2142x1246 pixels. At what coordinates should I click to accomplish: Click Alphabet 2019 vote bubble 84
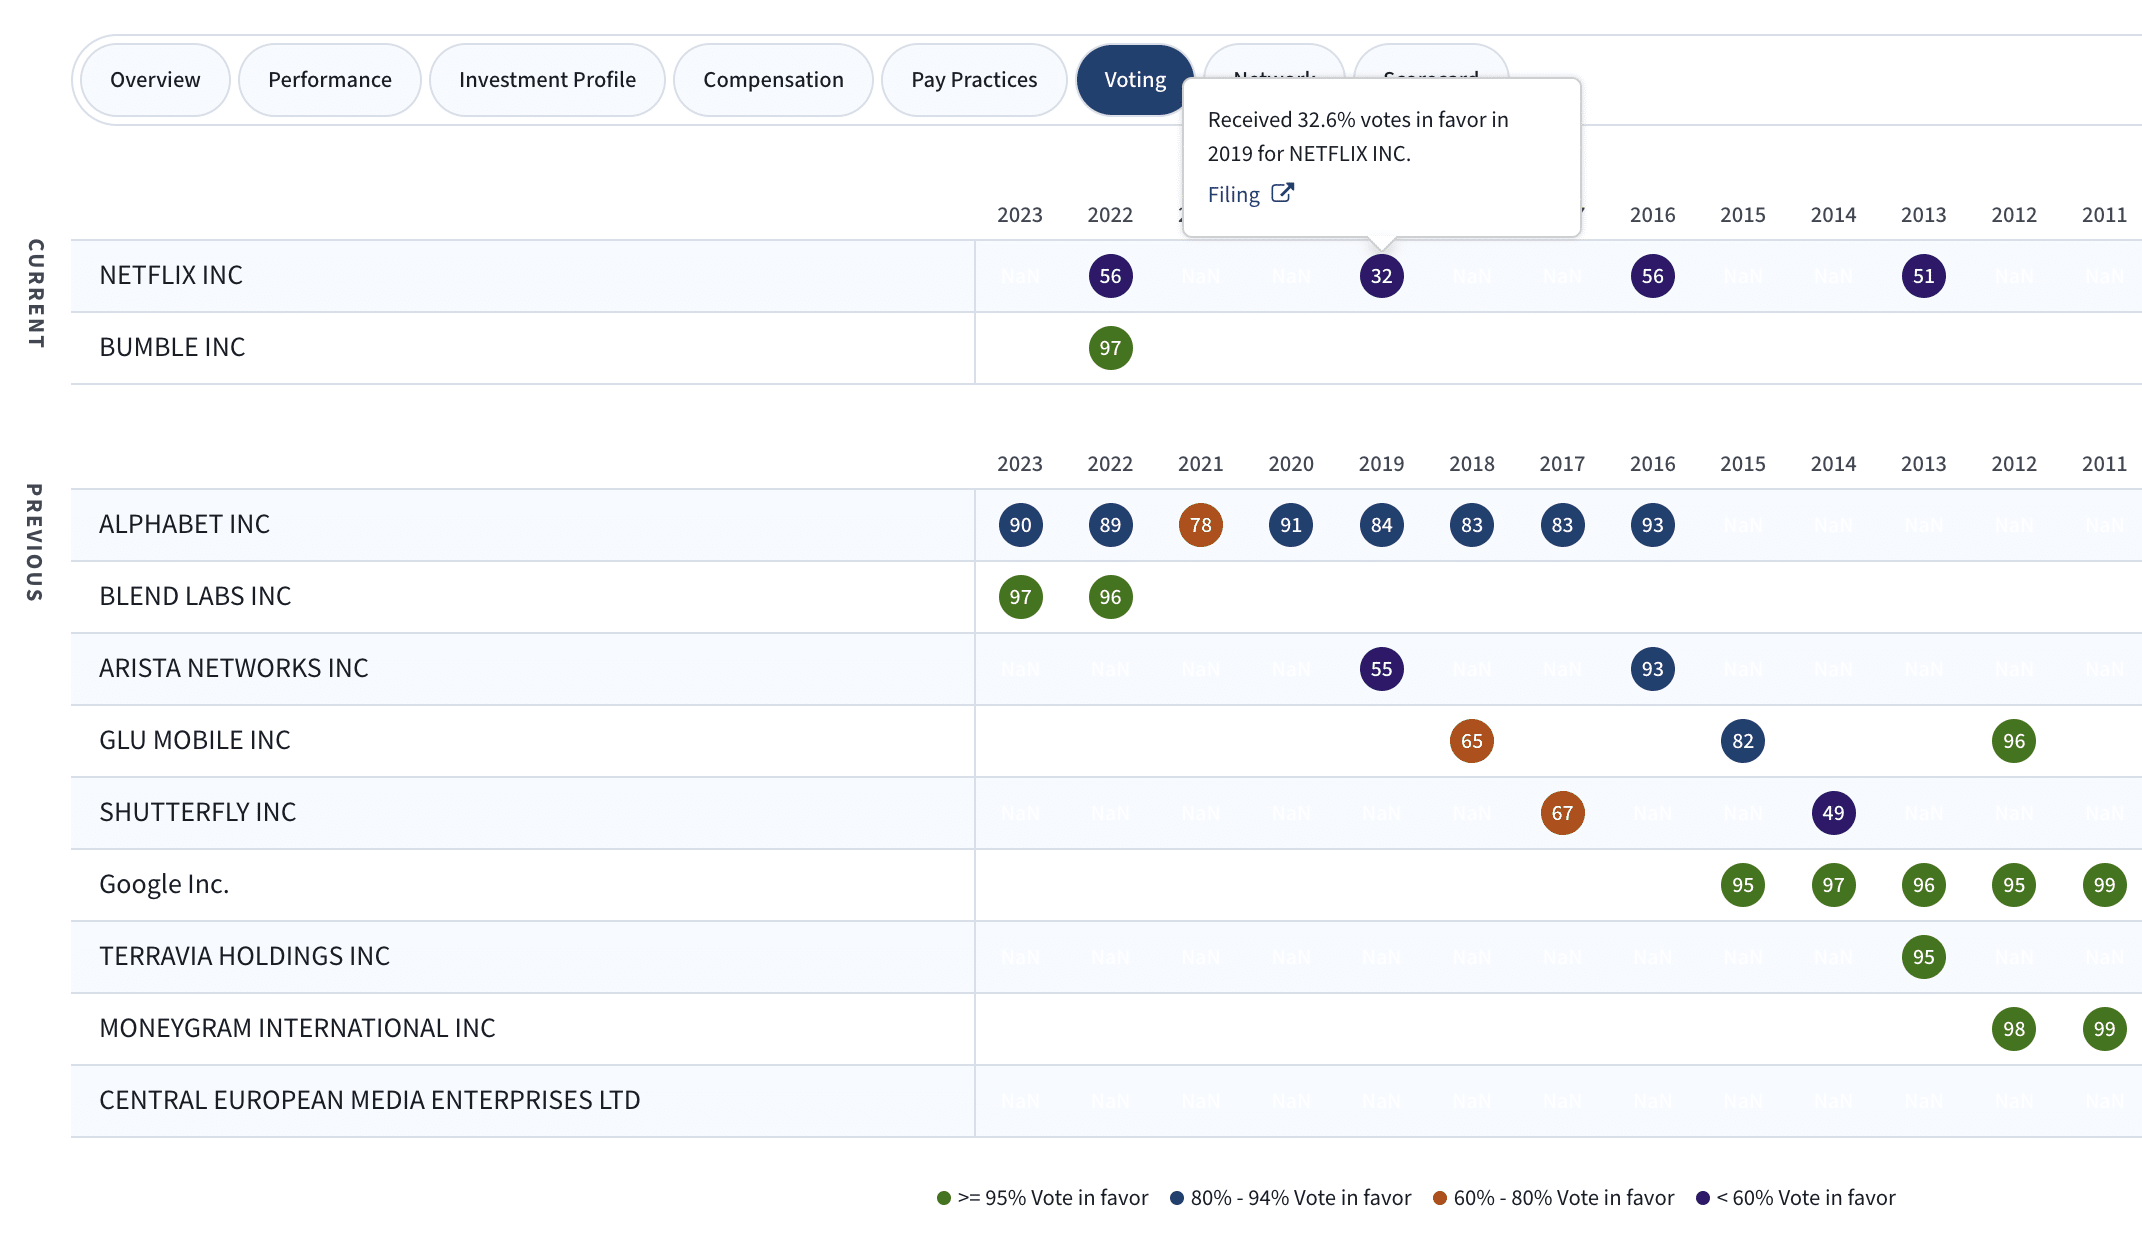click(x=1381, y=525)
